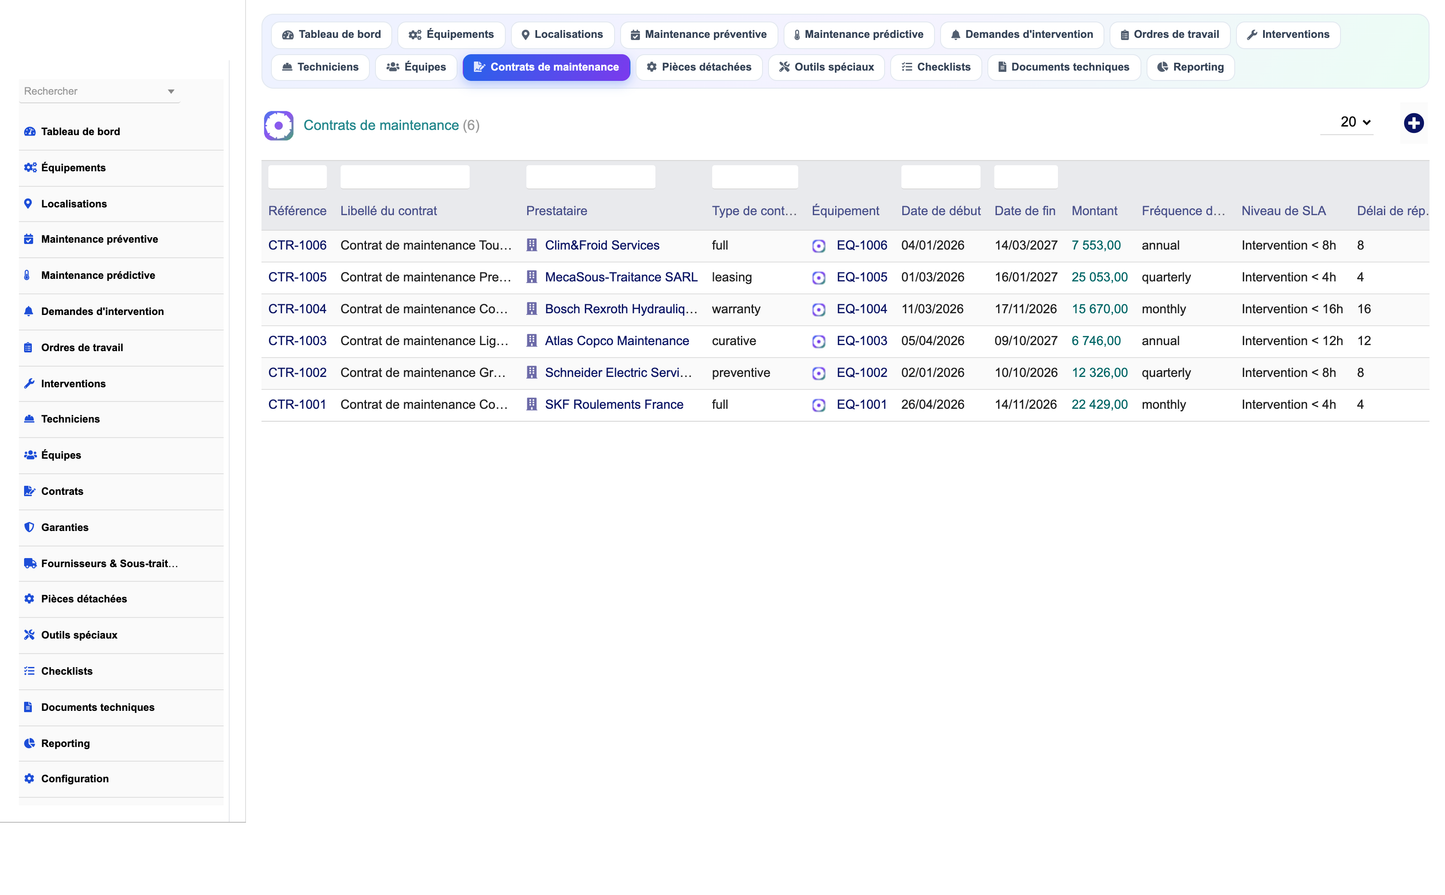
Task: Click sidebar Garanties shield icon
Action: pos(29,528)
